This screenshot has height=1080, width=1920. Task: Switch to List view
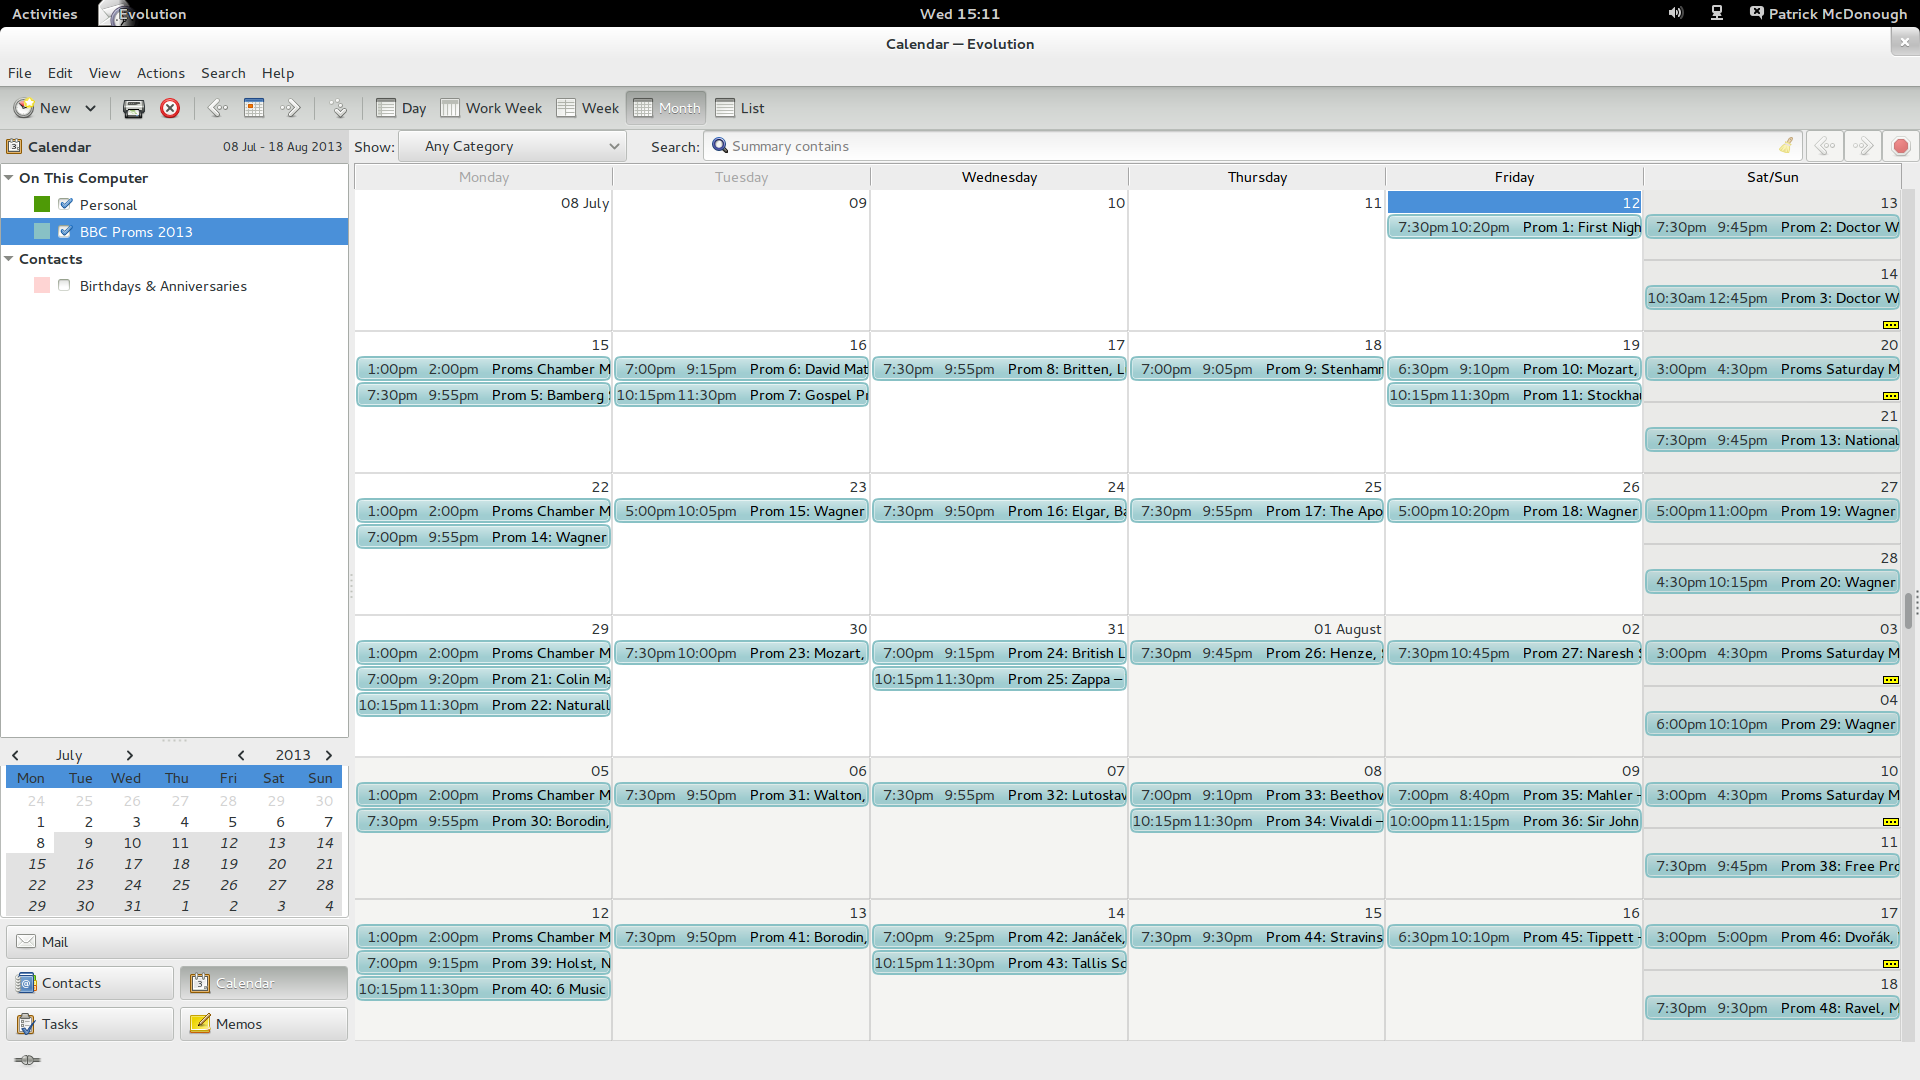(740, 108)
